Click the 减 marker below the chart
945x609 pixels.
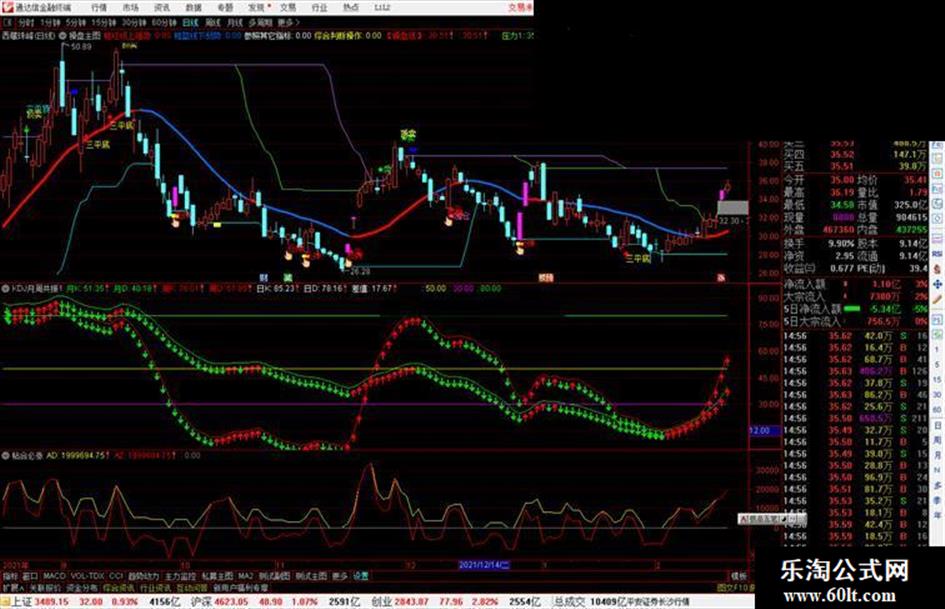[288, 277]
